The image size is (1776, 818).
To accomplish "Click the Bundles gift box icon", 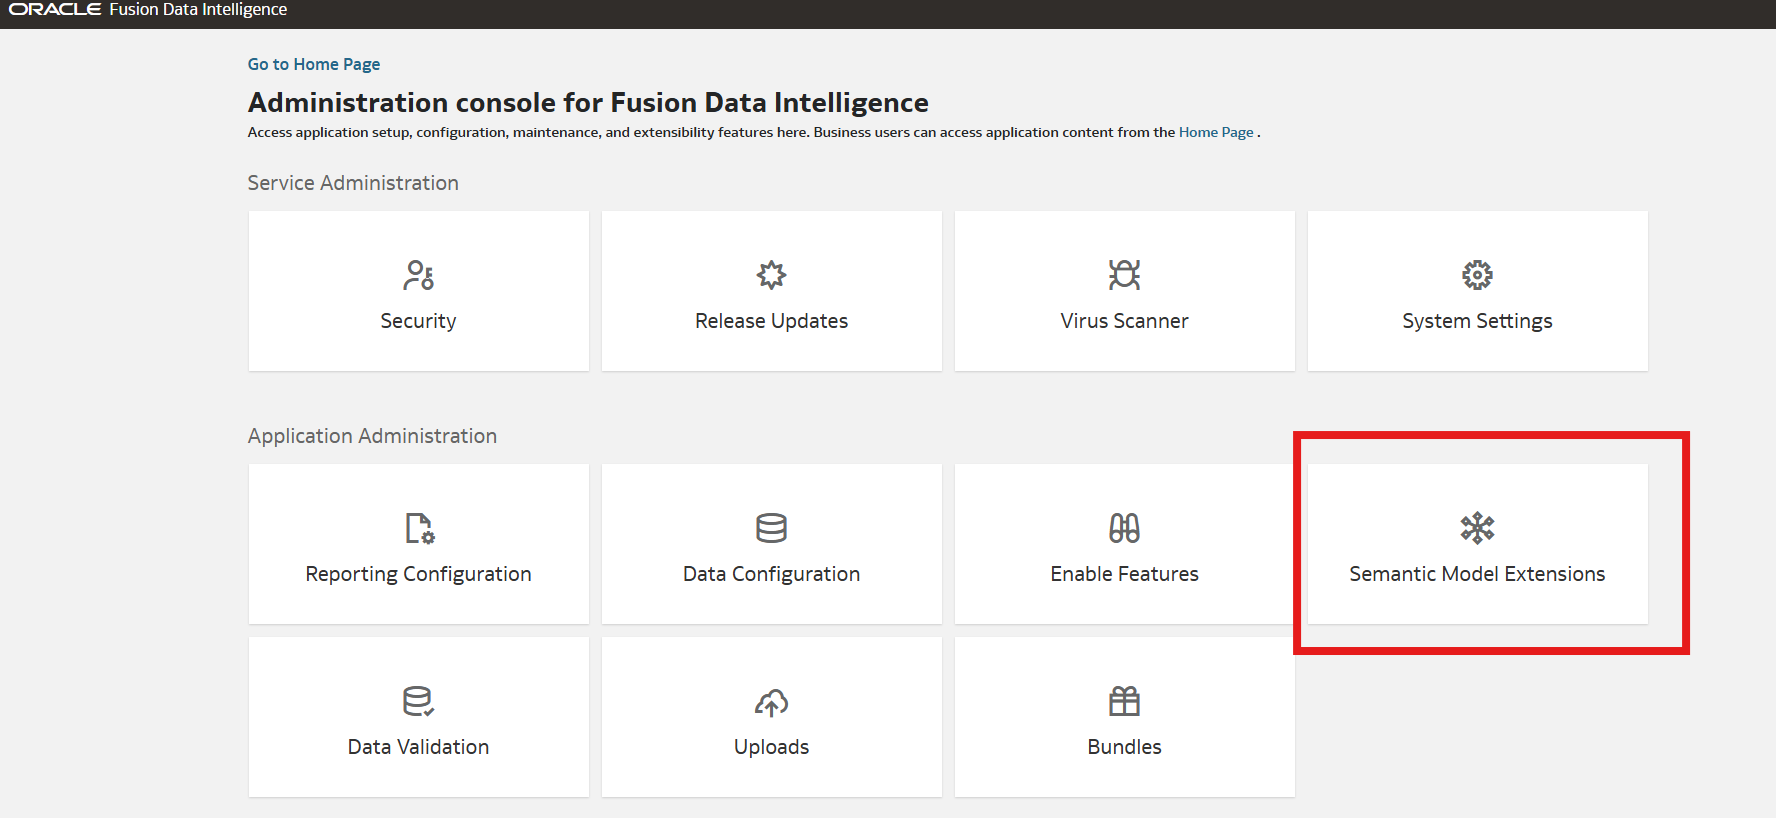I will tap(1124, 701).
